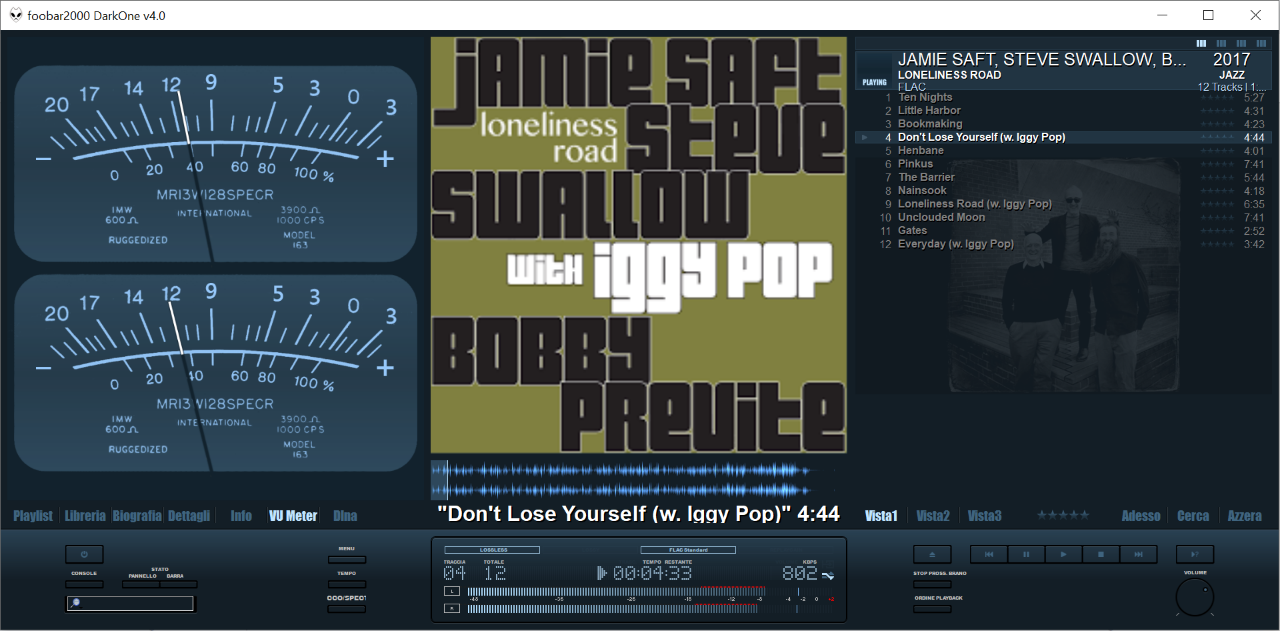The height and width of the screenshot is (631, 1280).
Task: Select the Vista3 view
Action: click(985, 516)
